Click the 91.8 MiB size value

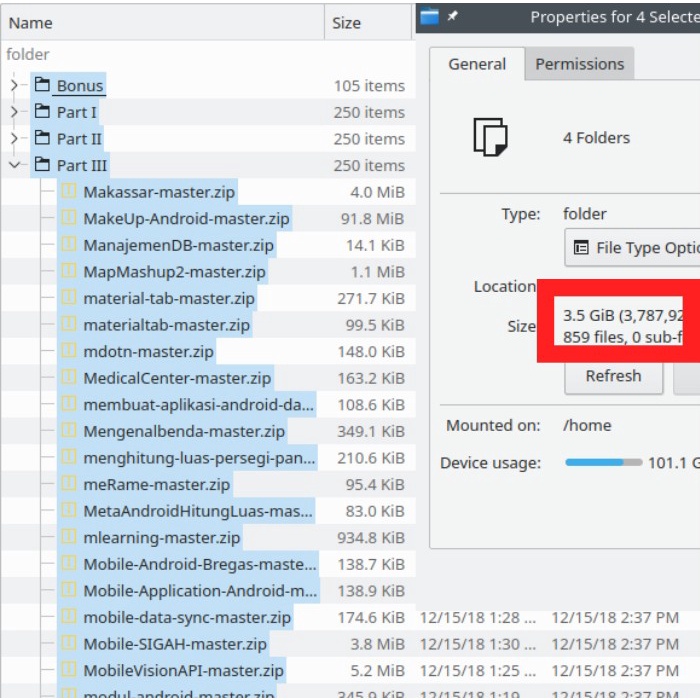pos(372,219)
